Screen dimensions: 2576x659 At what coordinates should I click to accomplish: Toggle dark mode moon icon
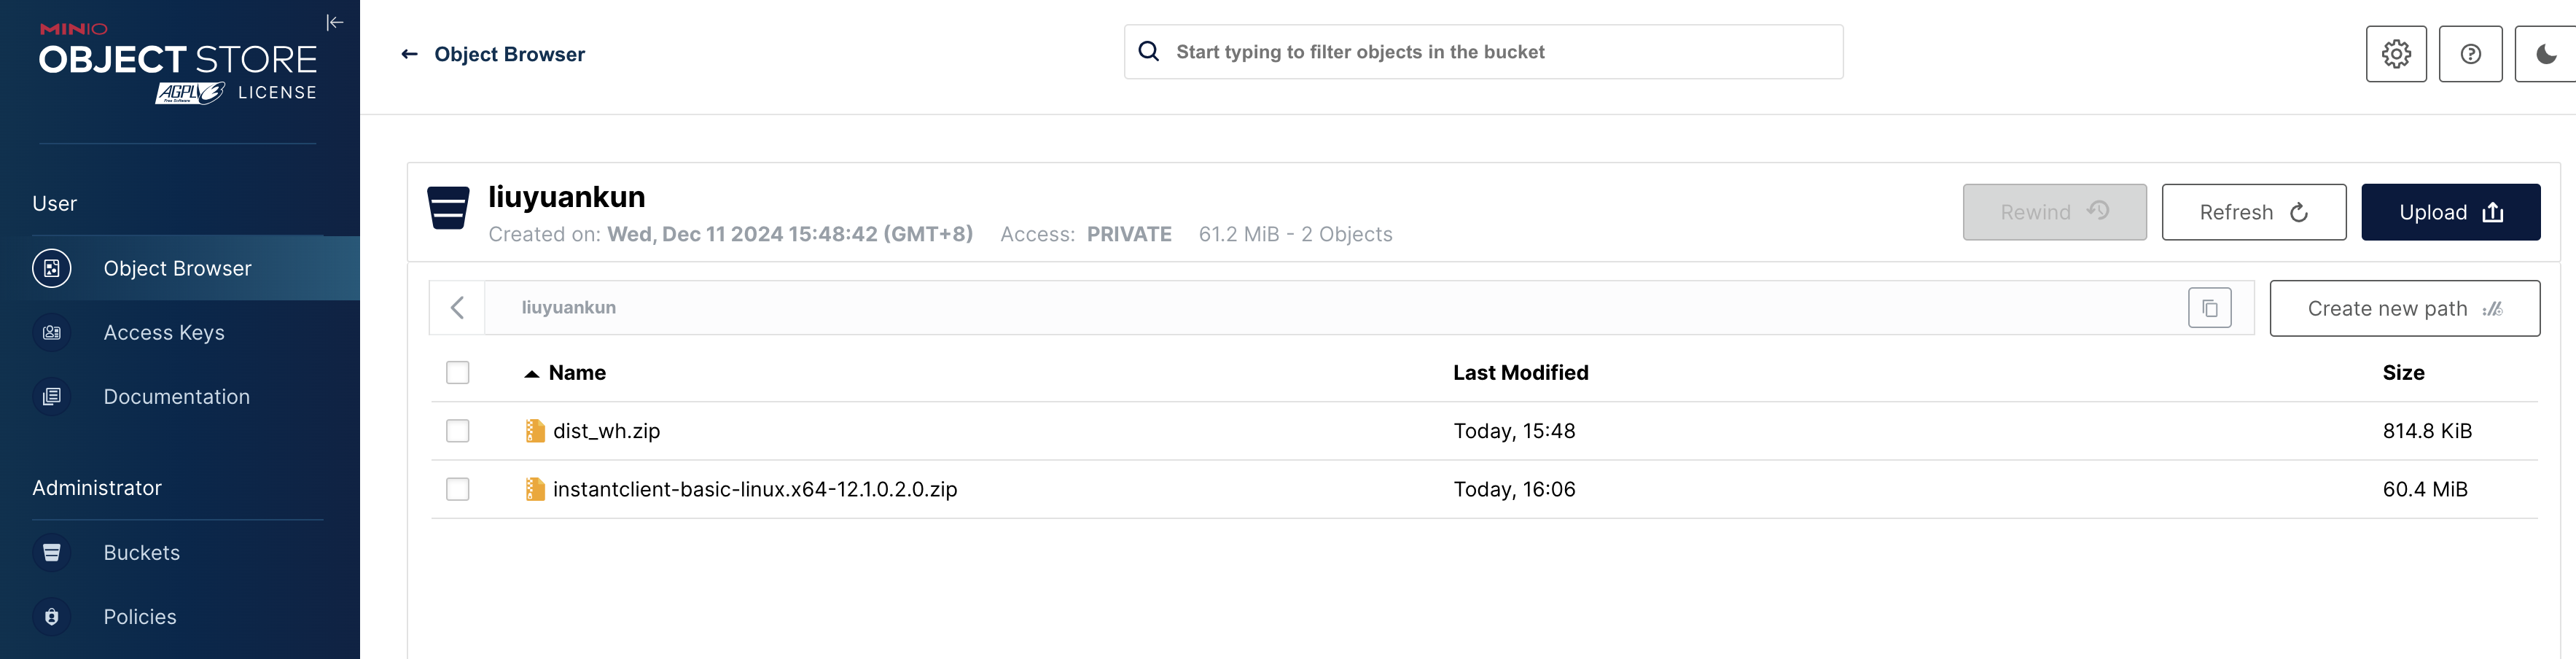pyautogui.click(x=2546, y=54)
